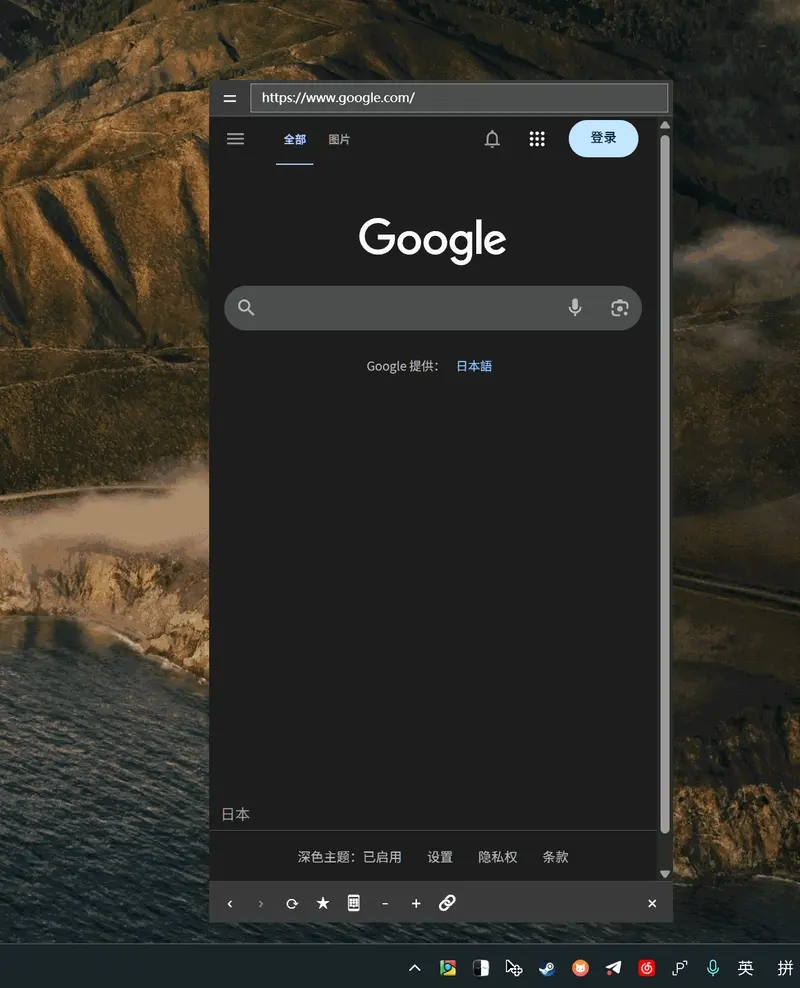
Task: Click the scrollbar up arrow
Action: pos(665,125)
